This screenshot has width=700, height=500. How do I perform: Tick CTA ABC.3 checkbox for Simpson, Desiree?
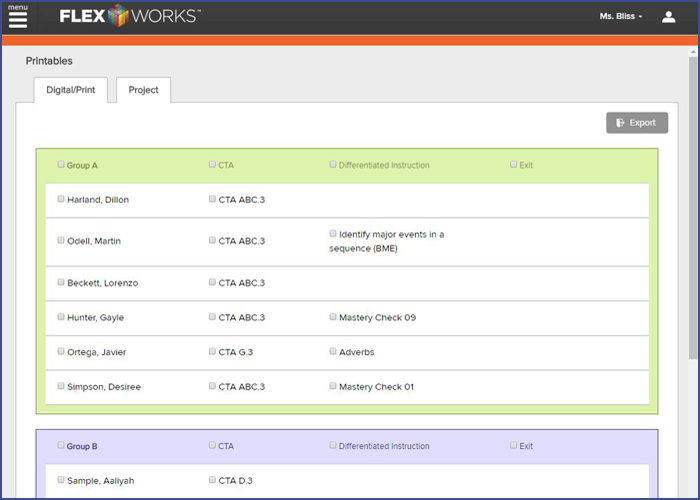[x=212, y=386]
